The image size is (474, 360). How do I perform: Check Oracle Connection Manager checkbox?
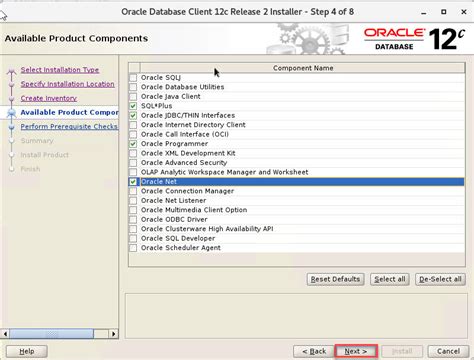coord(133,191)
